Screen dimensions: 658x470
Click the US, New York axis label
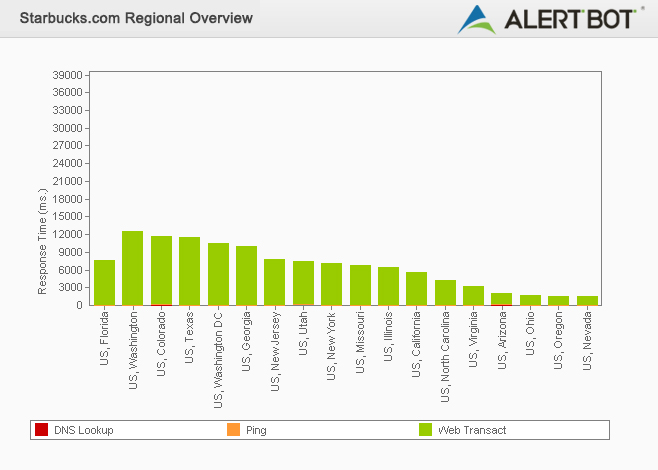coord(332,346)
